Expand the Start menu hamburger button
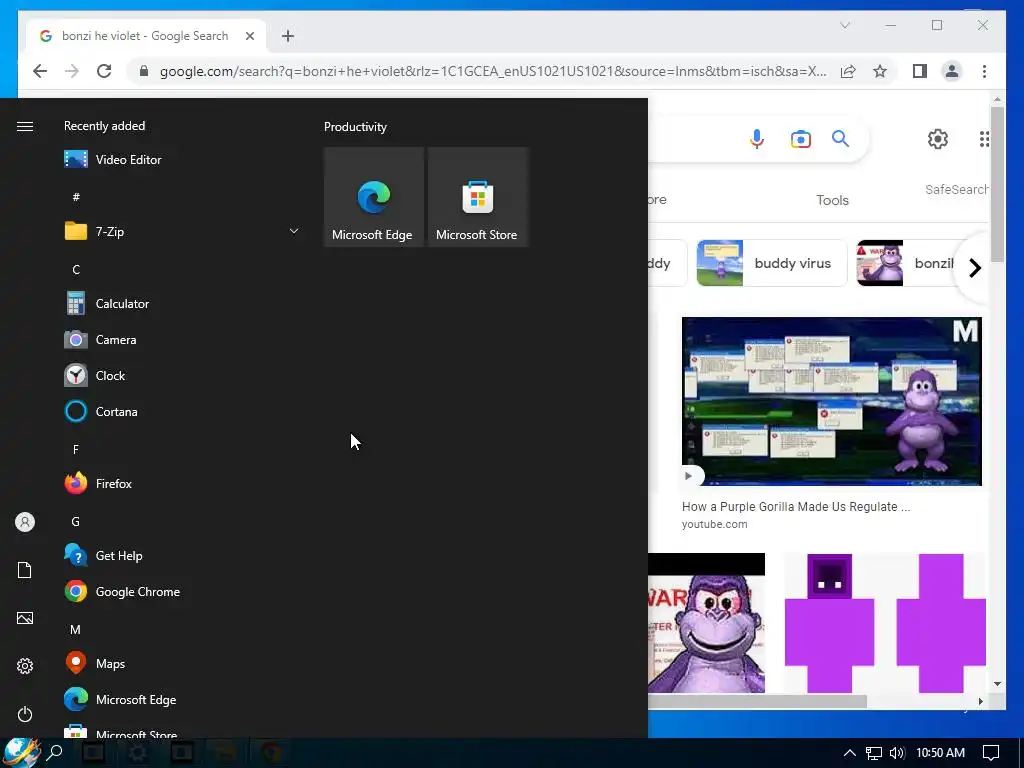Screen dimensions: 1024x768 pyautogui.click(x=25, y=126)
